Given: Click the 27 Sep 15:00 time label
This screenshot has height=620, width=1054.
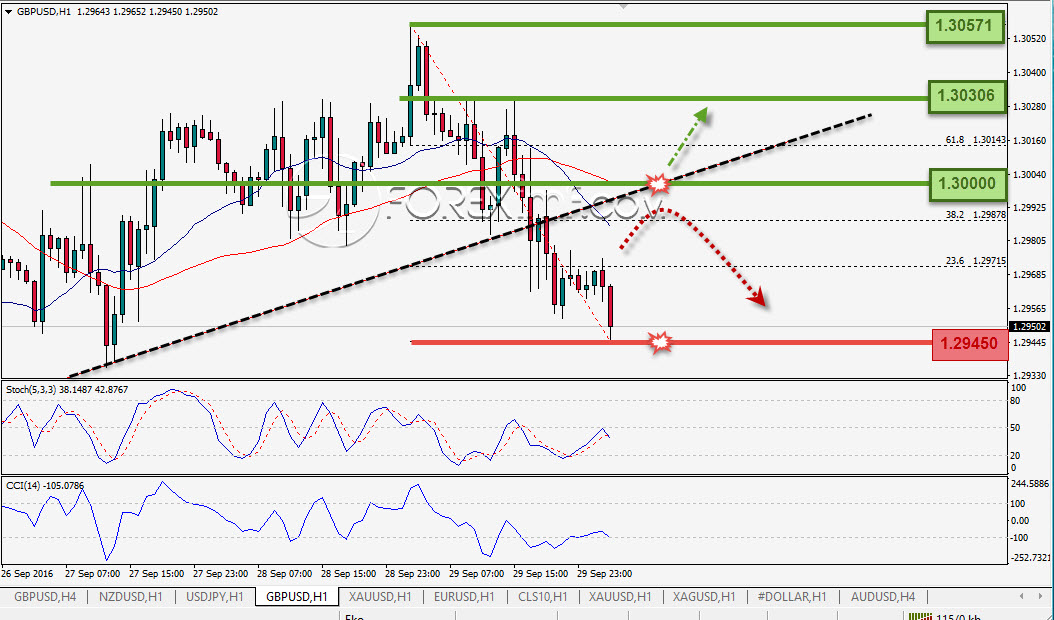Looking at the screenshot, I should click(157, 574).
